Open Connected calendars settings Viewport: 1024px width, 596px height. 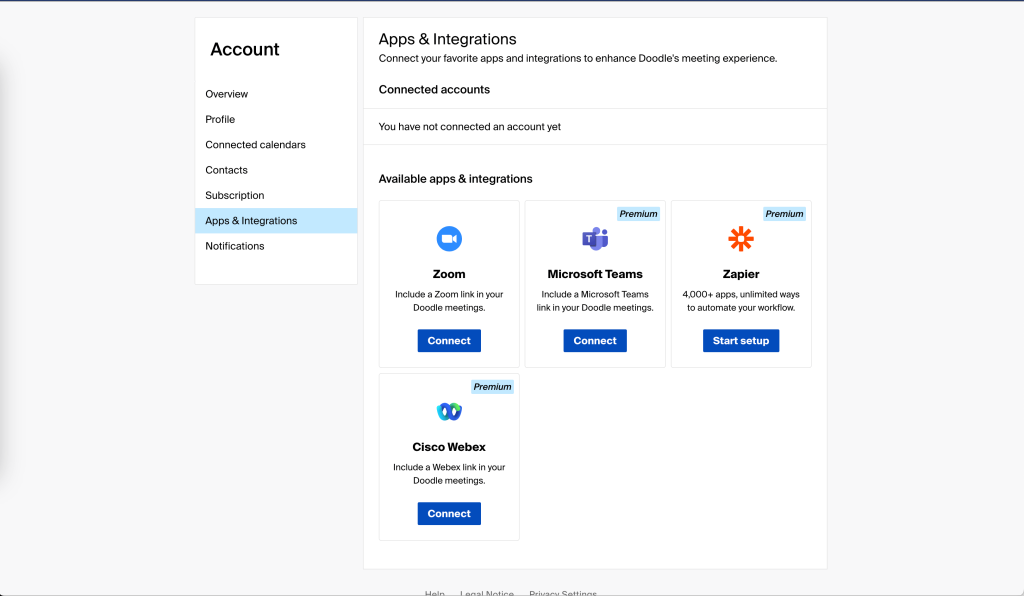click(x=256, y=145)
